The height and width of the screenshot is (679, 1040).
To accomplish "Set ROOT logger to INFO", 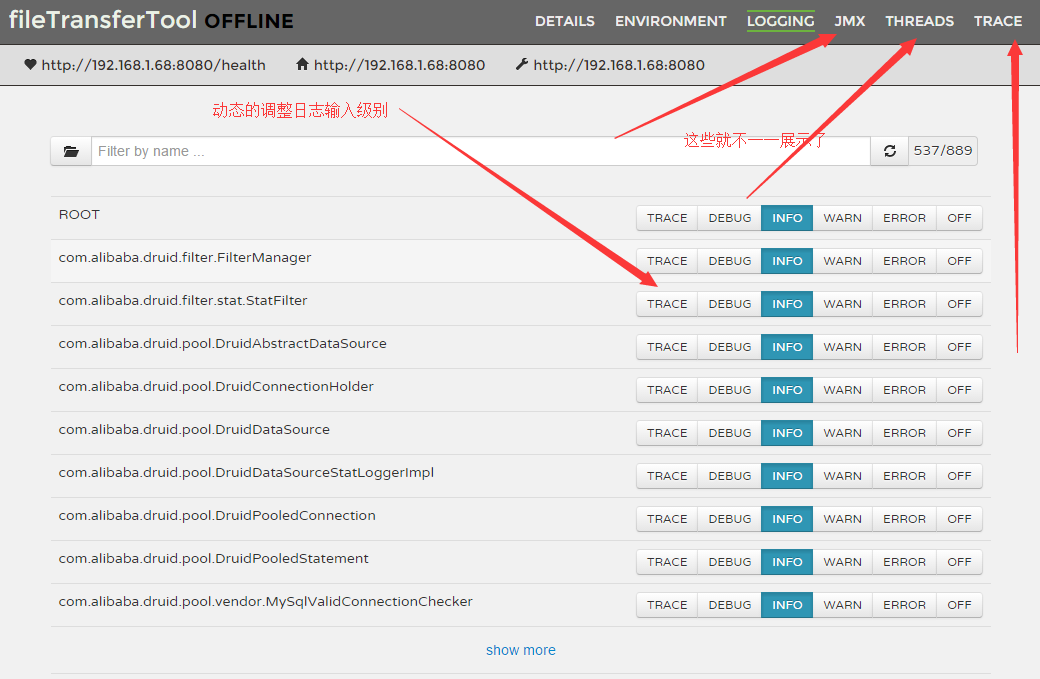I will pos(787,218).
